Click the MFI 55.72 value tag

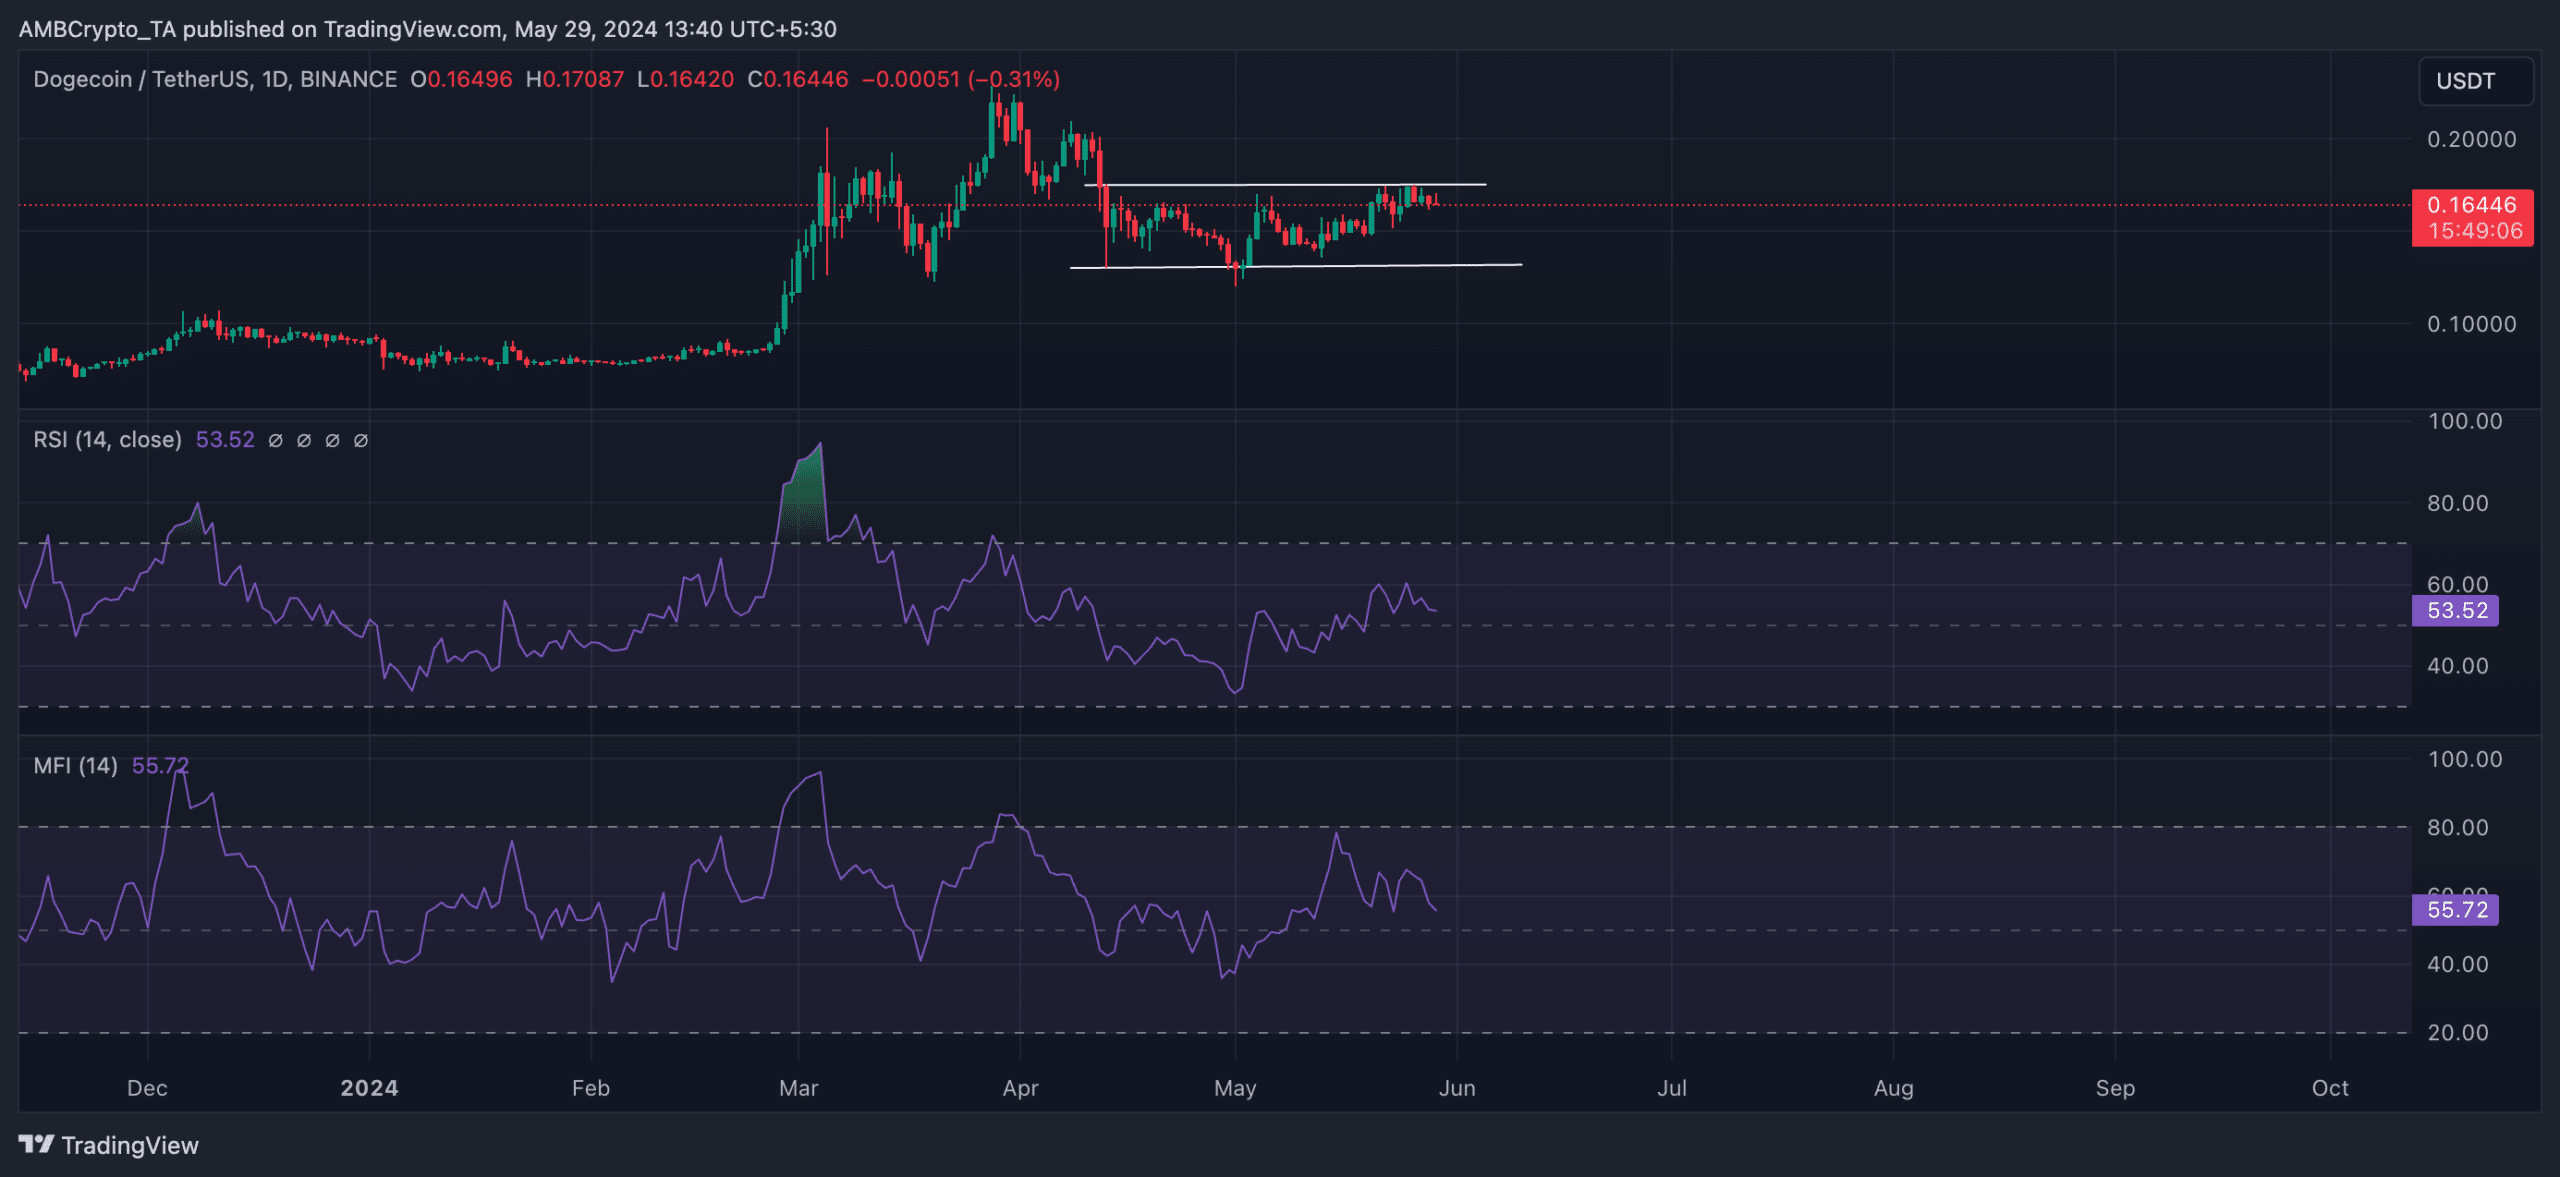2455,909
